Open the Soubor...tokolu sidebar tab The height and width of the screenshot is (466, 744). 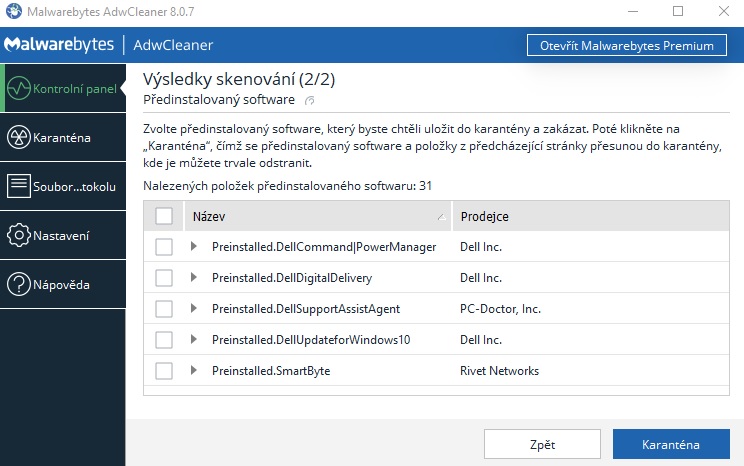63,186
